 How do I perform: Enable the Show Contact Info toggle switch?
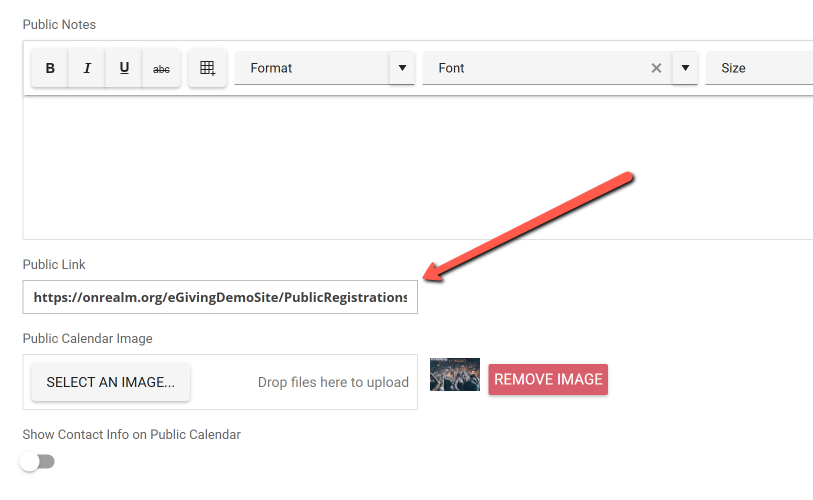(x=37, y=461)
